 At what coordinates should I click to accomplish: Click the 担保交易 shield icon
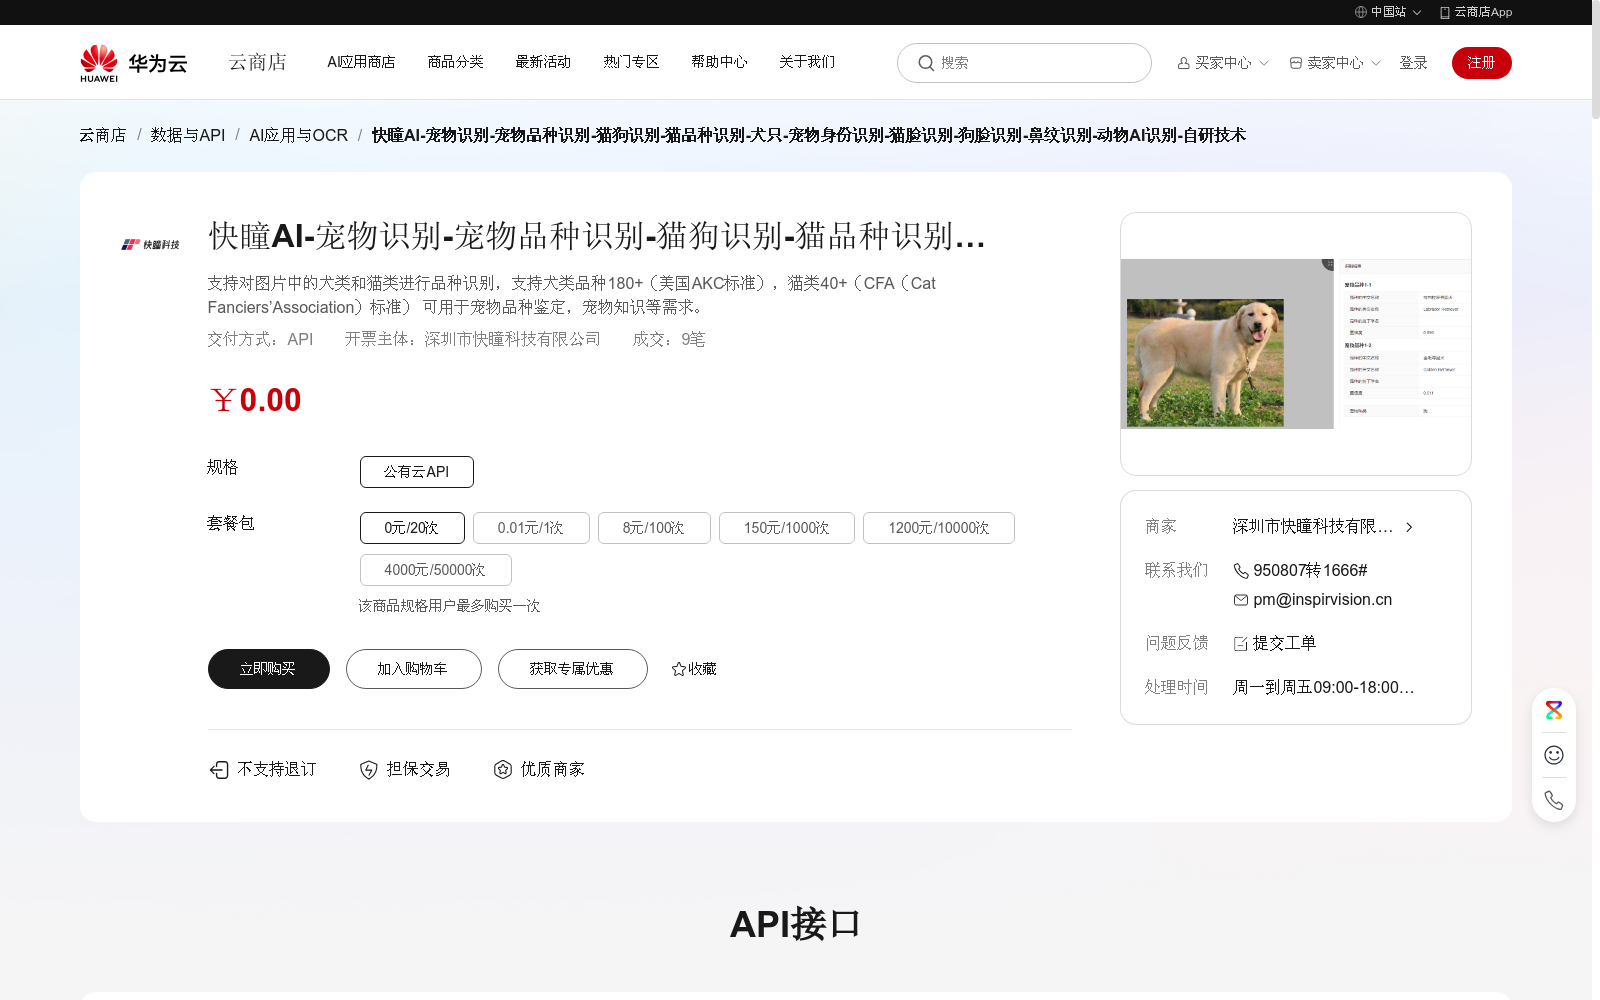click(368, 769)
